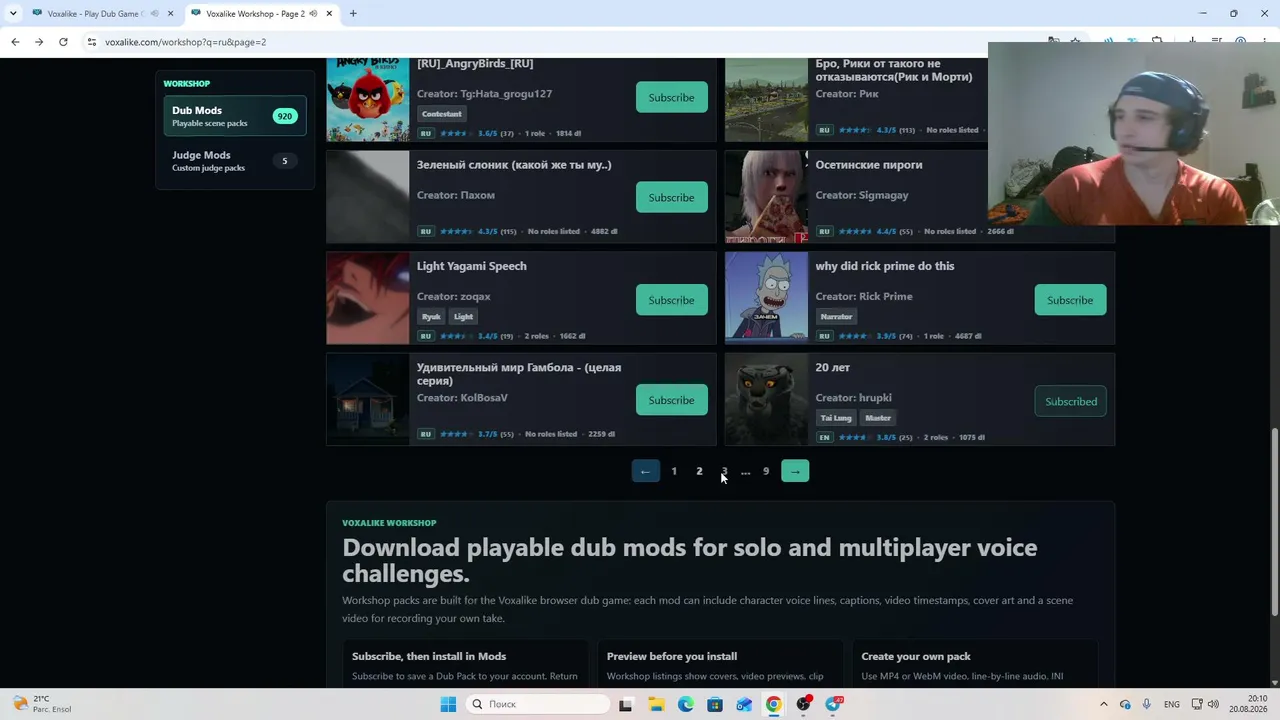1280x720 pixels.
Task: Click the Narrator role tag
Action: tap(836, 316)
